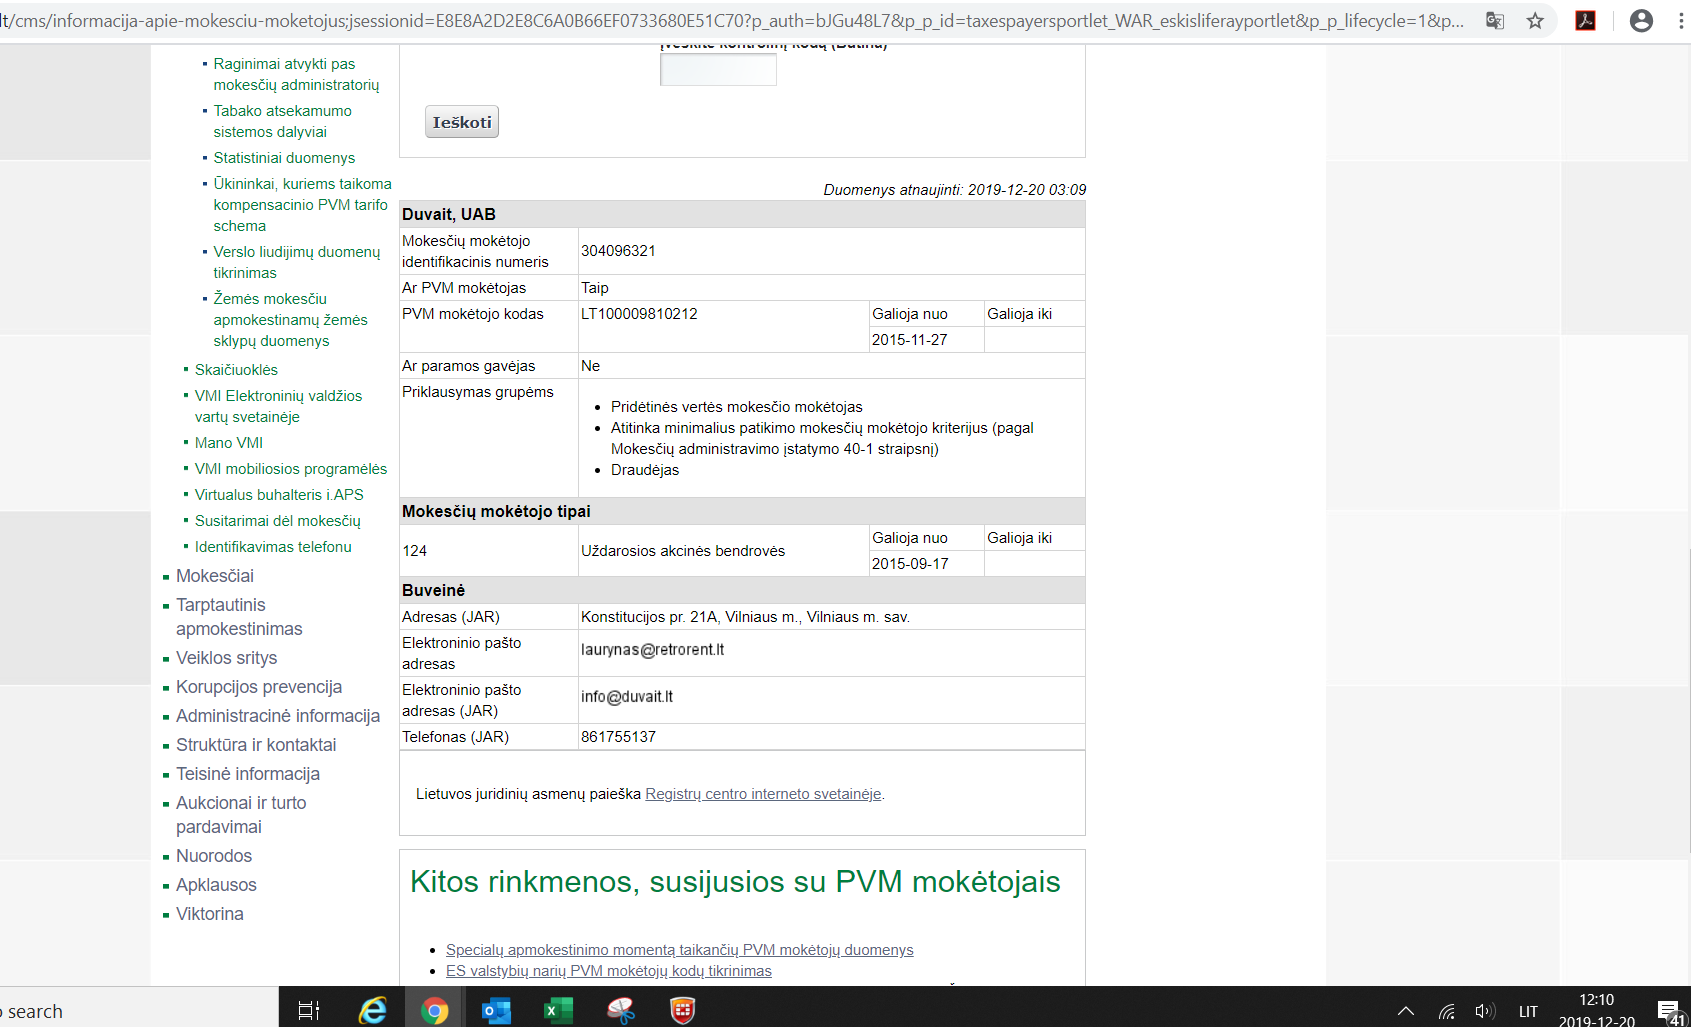This screenshot has height=1027, width=1691.
Task: Open the Chrome profile account icon
Action: point(1641,21)
